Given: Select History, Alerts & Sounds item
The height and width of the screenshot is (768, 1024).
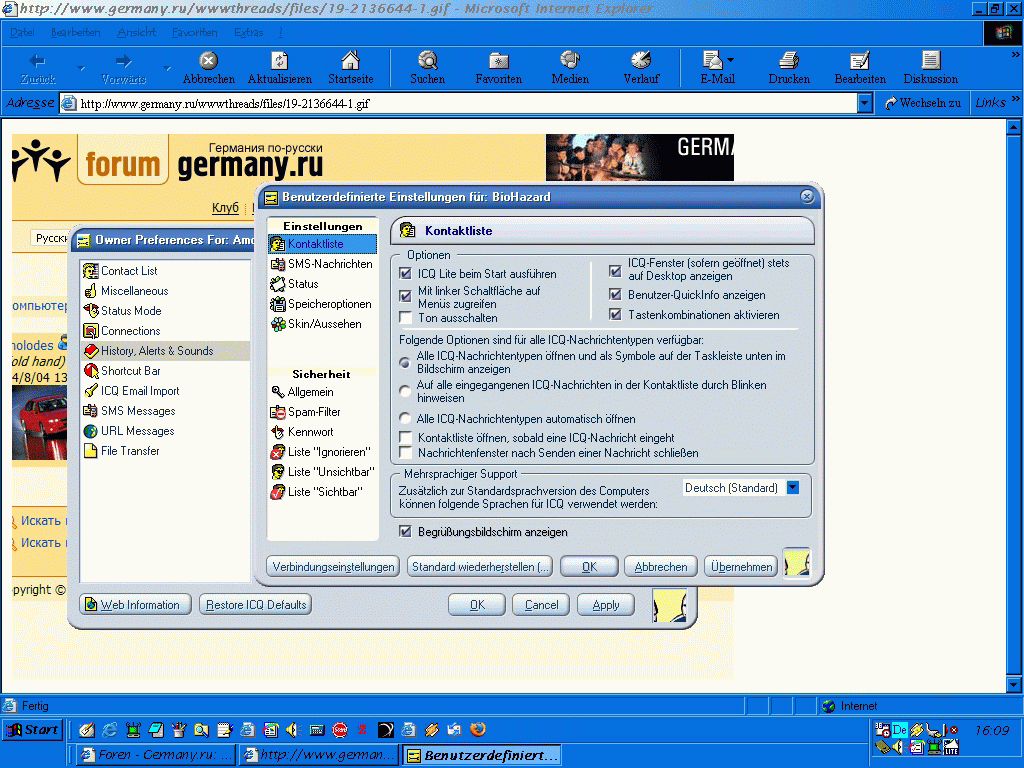Looking at the screenshot, I should click(x=165, y=351).
